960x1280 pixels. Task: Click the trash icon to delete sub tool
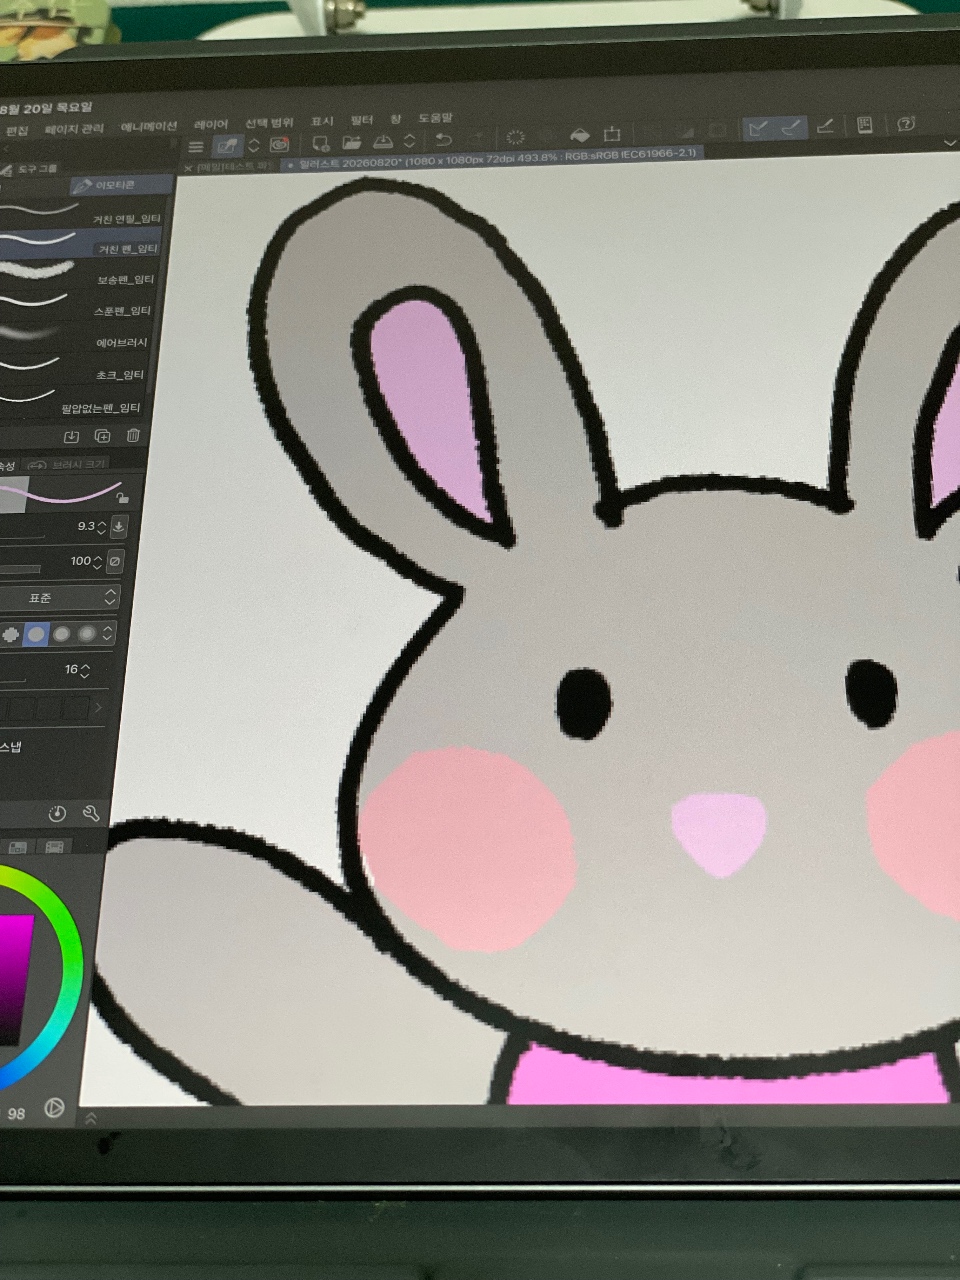pyautogui.click(x=133, y=436)
